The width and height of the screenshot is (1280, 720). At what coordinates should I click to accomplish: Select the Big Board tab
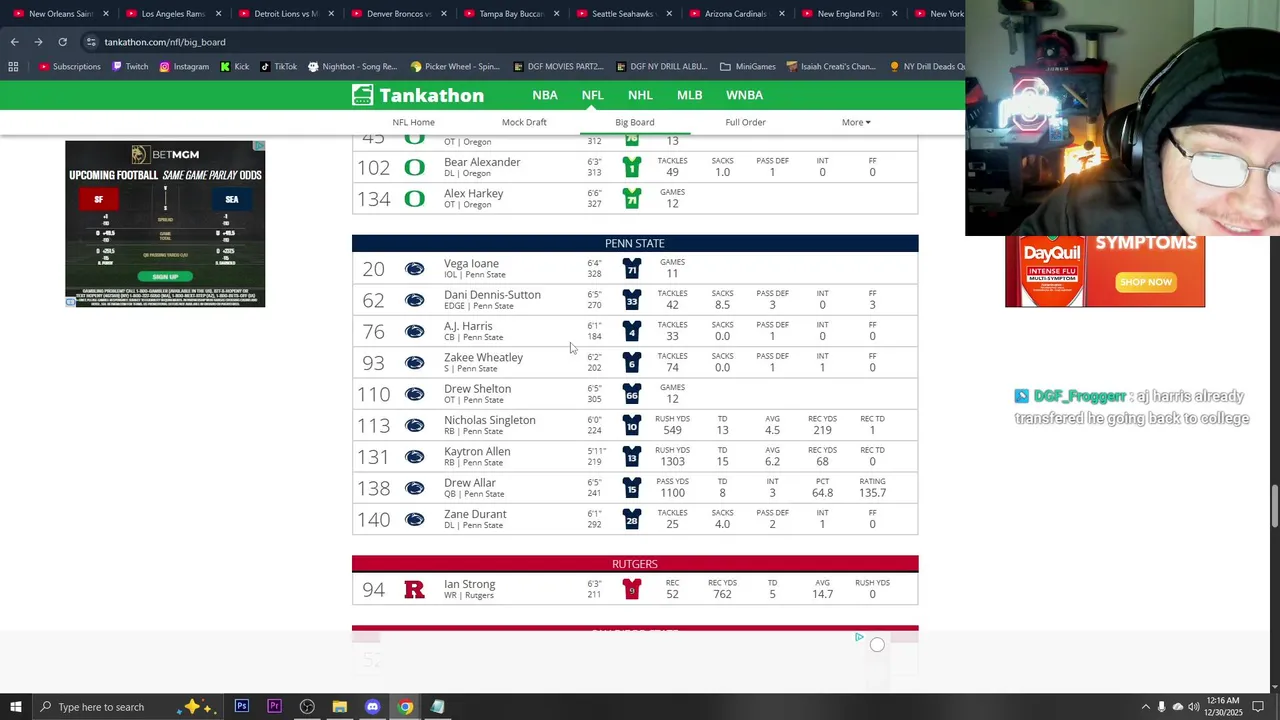click(635, 122)
